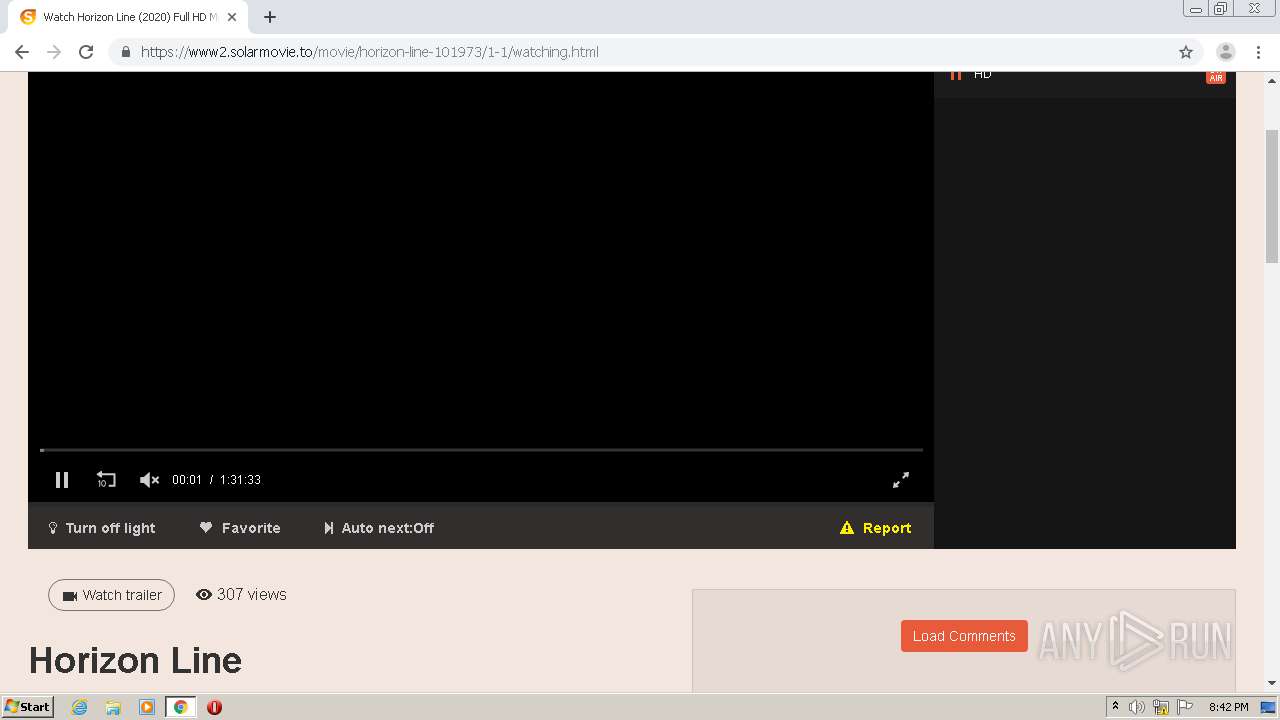View site security lock info
The height and width of the screenshot is (720, 1280).
tap(125, 52)
